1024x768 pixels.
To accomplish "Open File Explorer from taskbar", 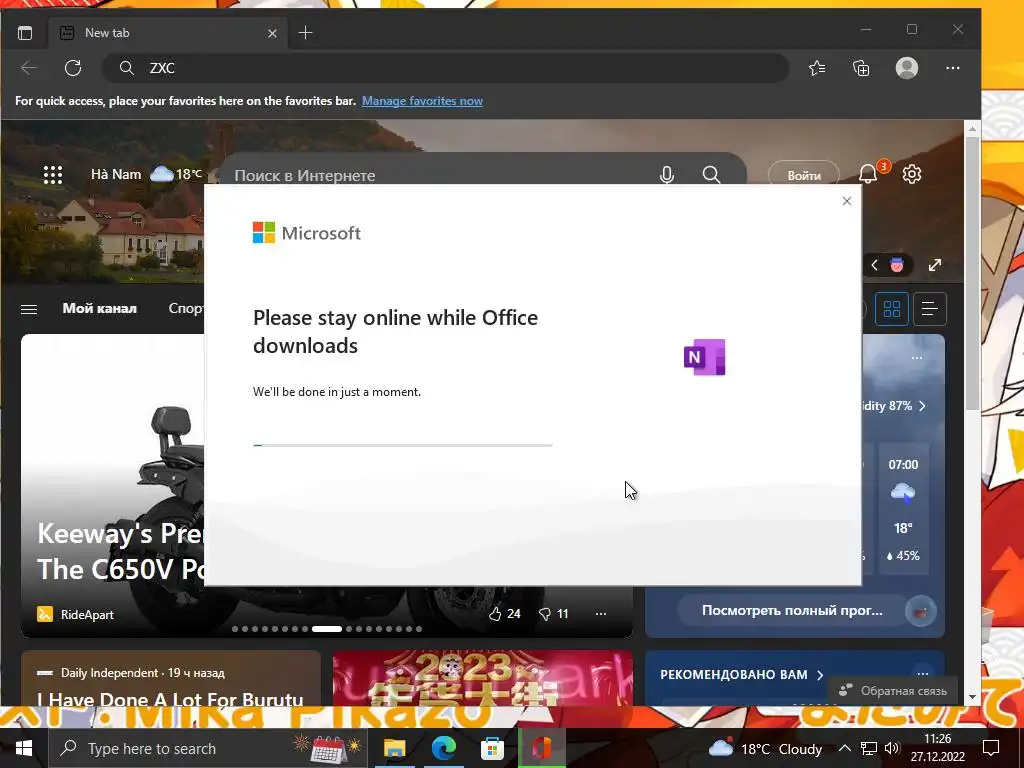I will point(394,748).
